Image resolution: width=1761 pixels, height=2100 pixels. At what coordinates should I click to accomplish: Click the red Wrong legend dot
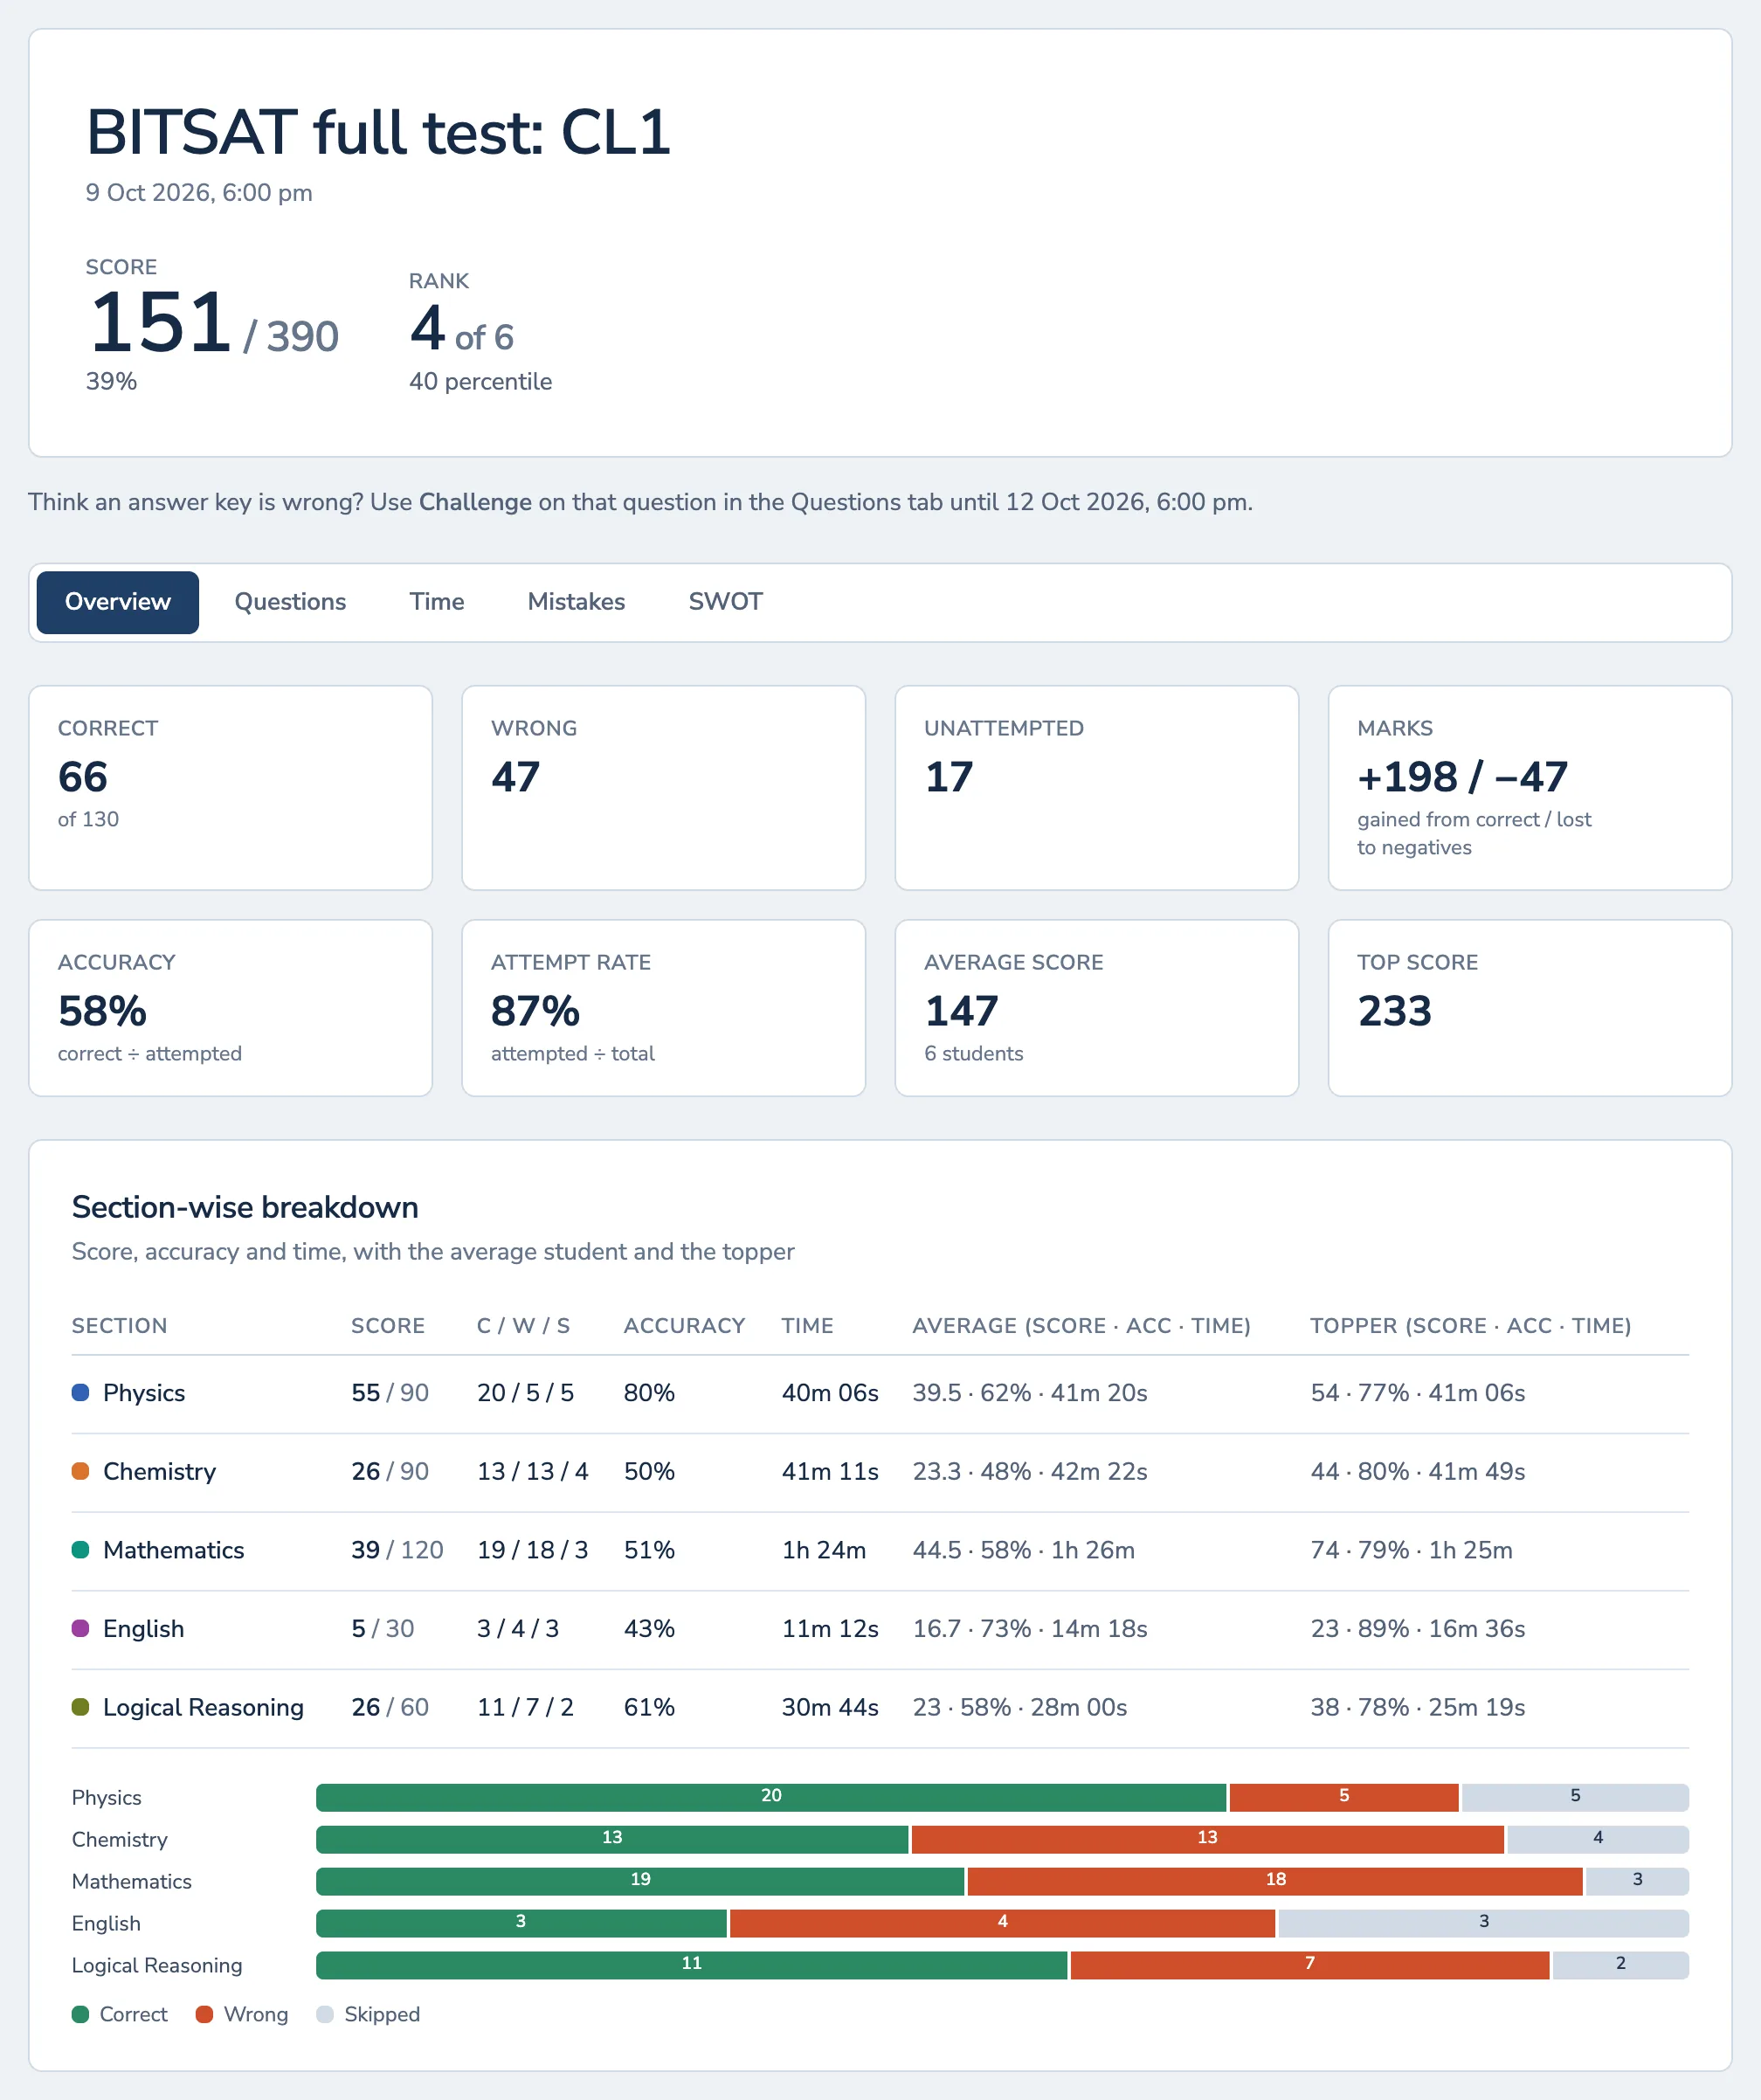pyautogui.click(x=205, y=2014)
